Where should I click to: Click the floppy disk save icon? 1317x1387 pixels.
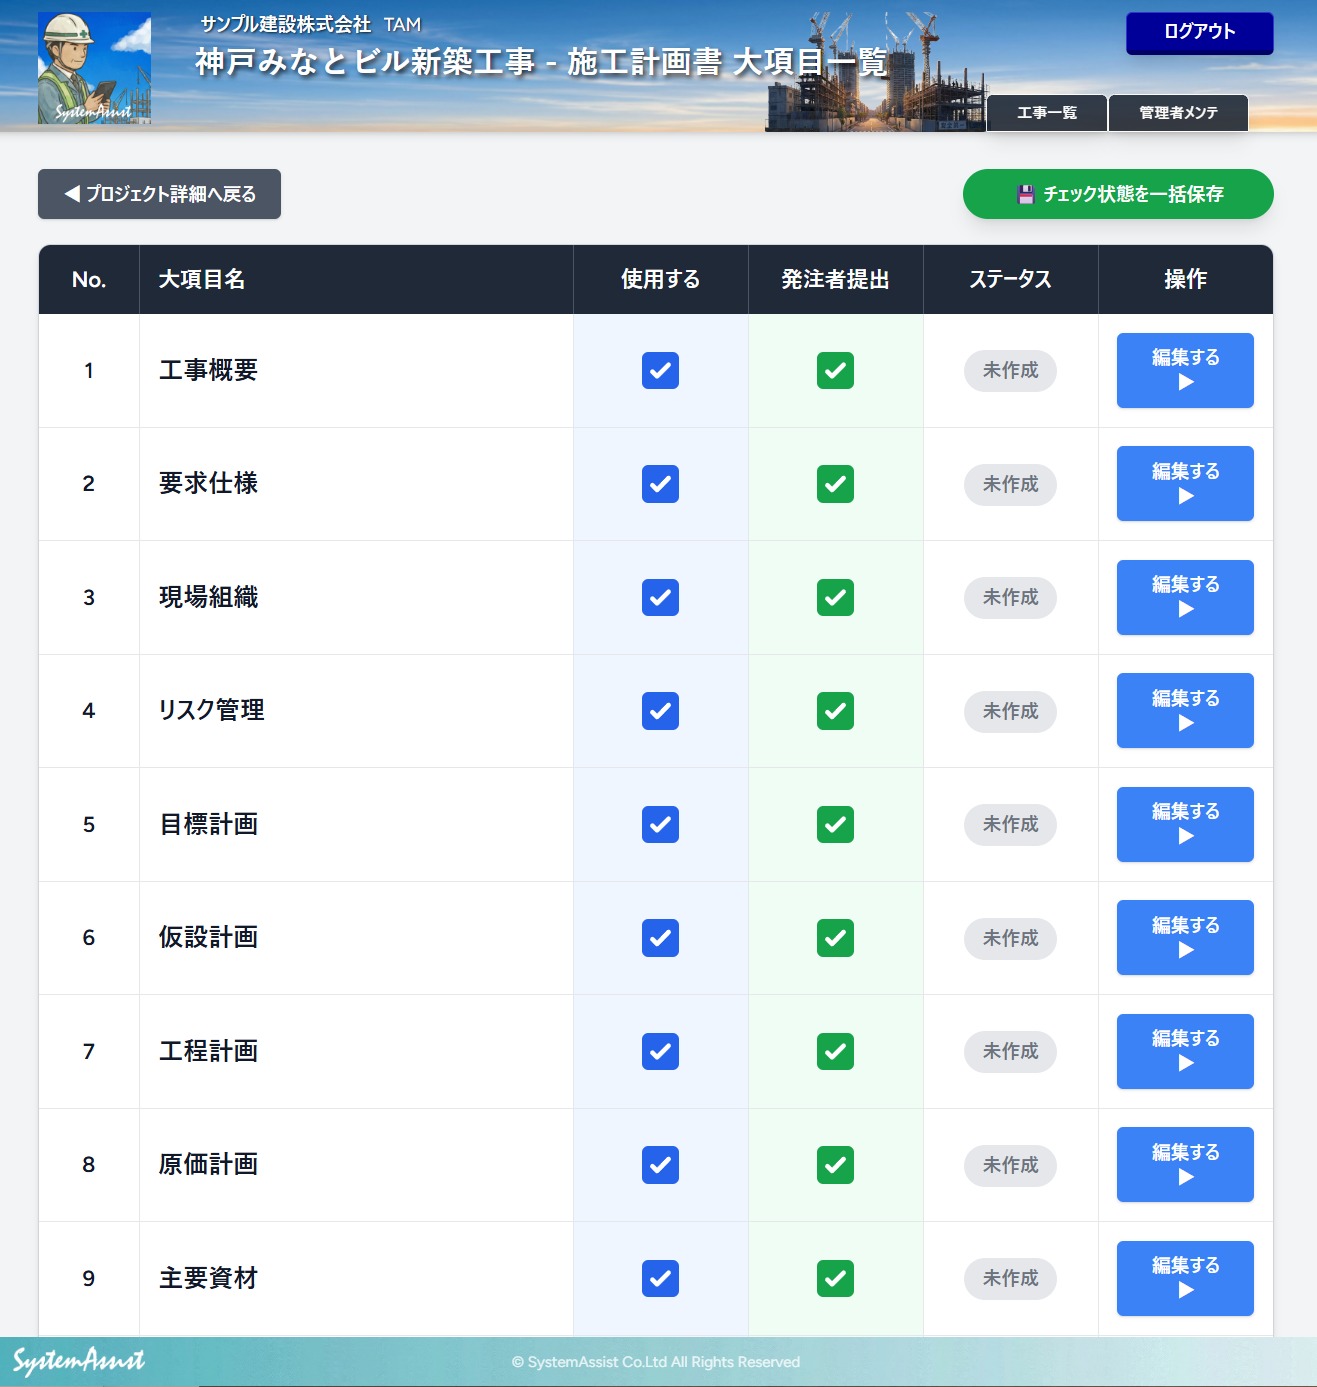coord(1025,195)
